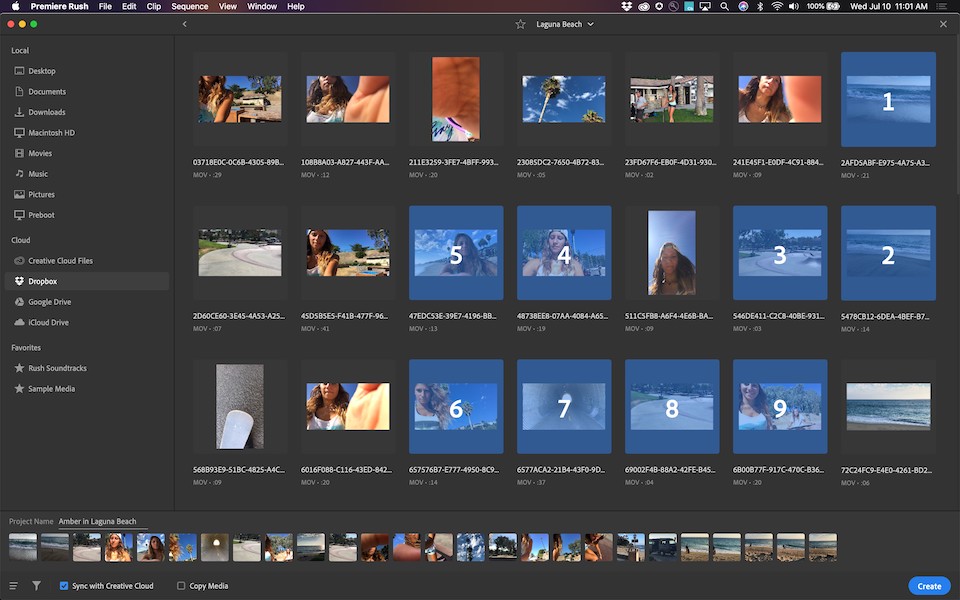
Task: Click the Project Name text field
Action: click(102, 522)
